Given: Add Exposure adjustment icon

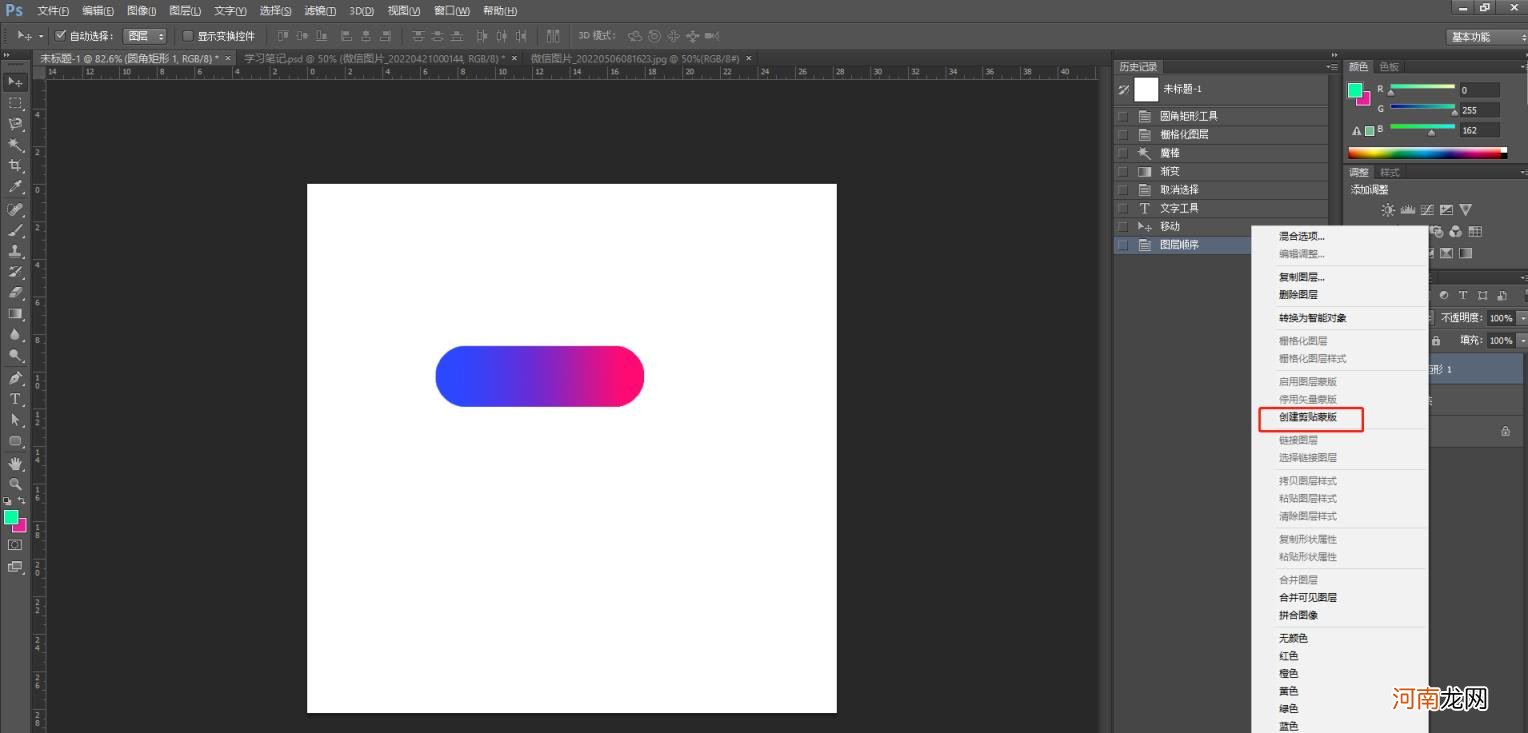Looking at the screenshot, I should point(1446,210).
